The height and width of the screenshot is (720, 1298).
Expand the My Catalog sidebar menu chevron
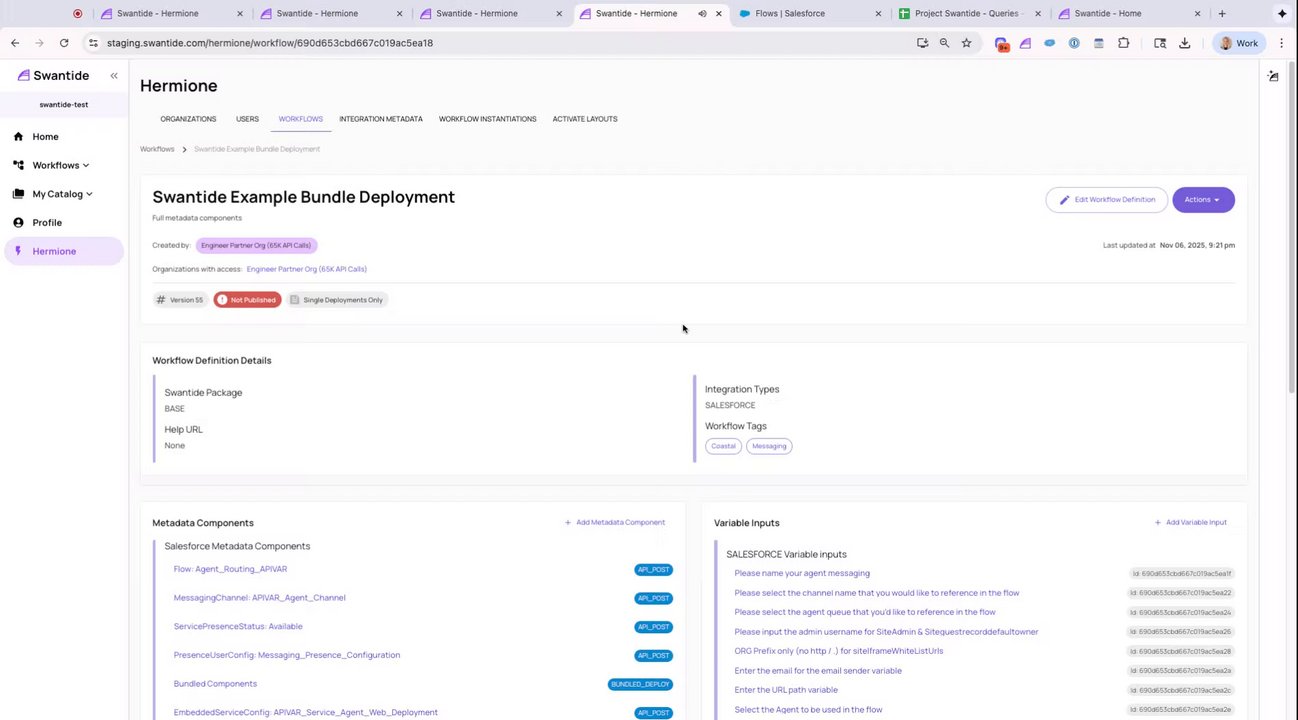coord(89,194)
